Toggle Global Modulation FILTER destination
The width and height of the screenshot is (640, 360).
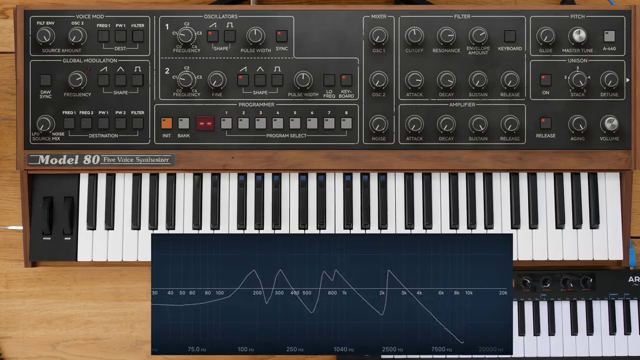point(138,123)
